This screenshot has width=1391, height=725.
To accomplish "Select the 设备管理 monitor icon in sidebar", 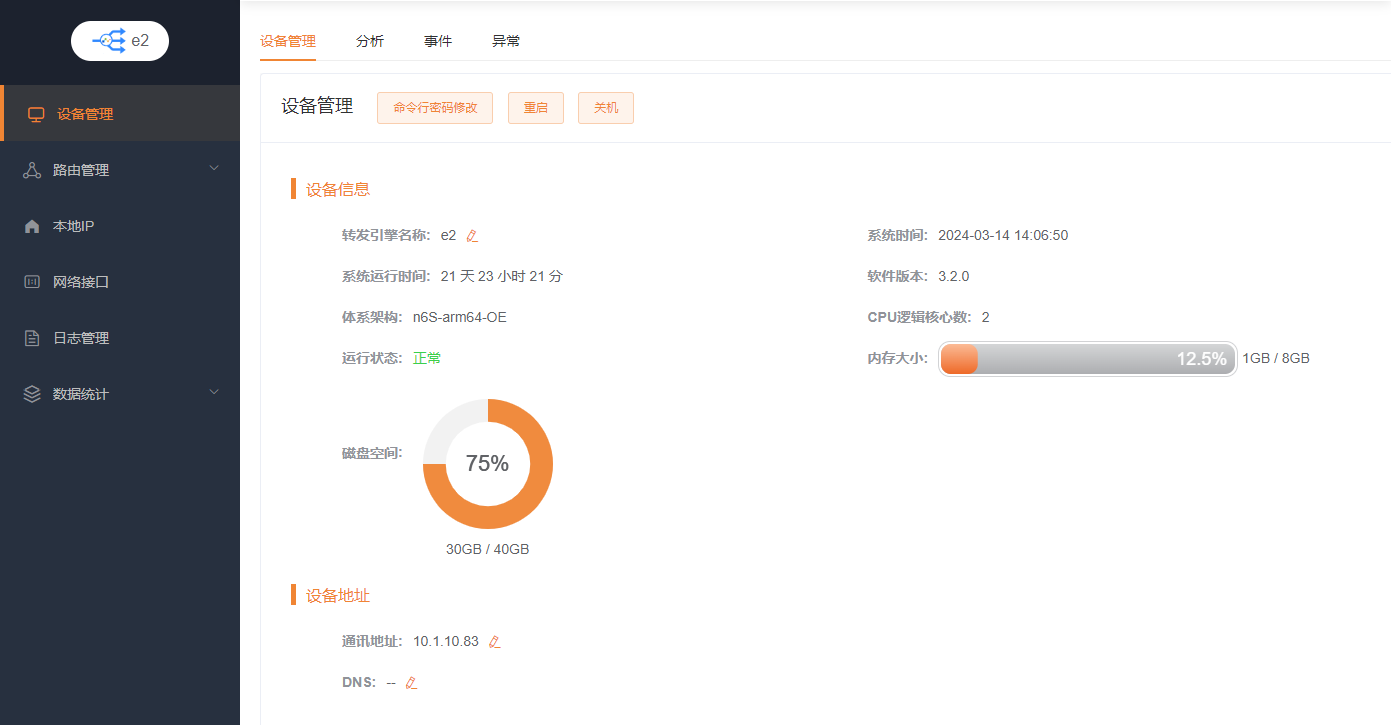I will 36,113.
